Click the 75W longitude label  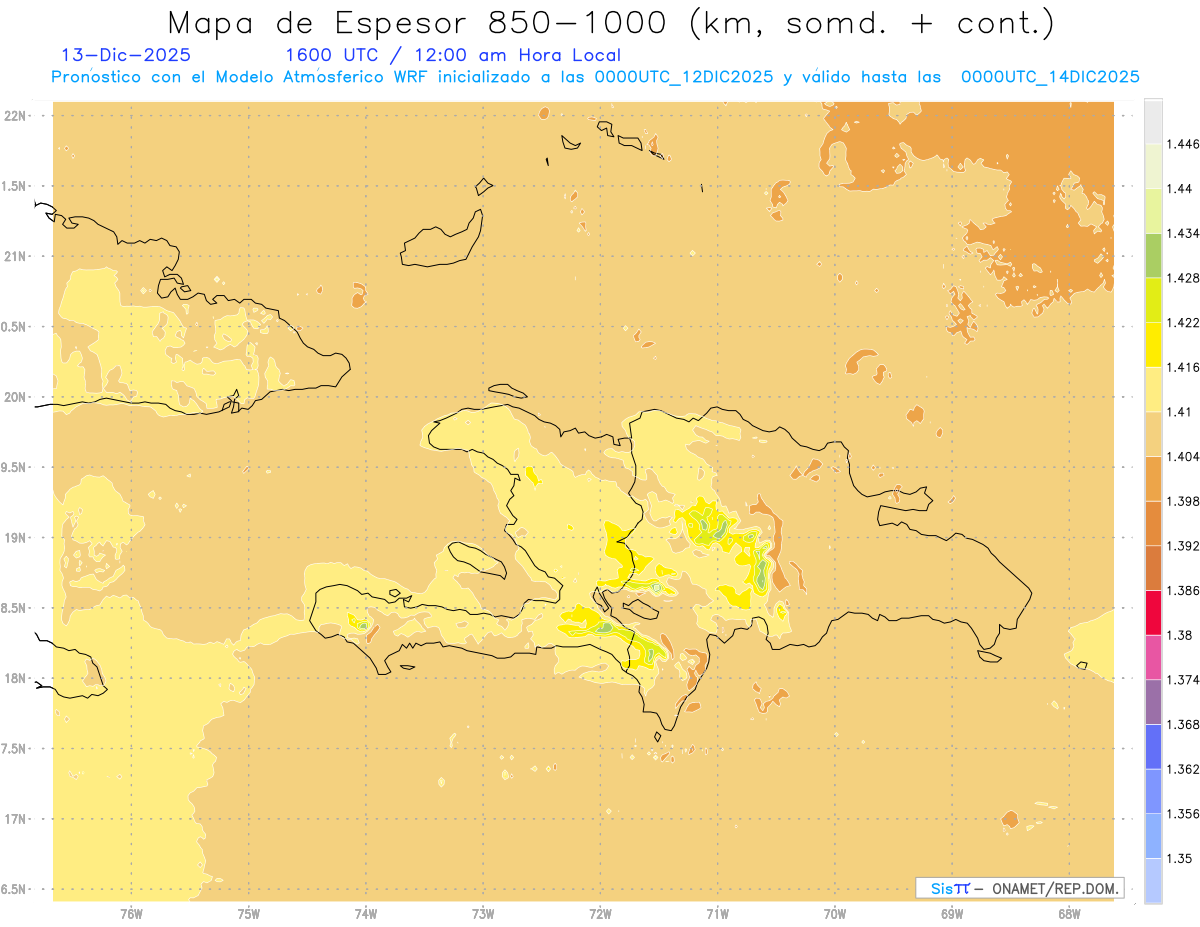coord(248,913)
